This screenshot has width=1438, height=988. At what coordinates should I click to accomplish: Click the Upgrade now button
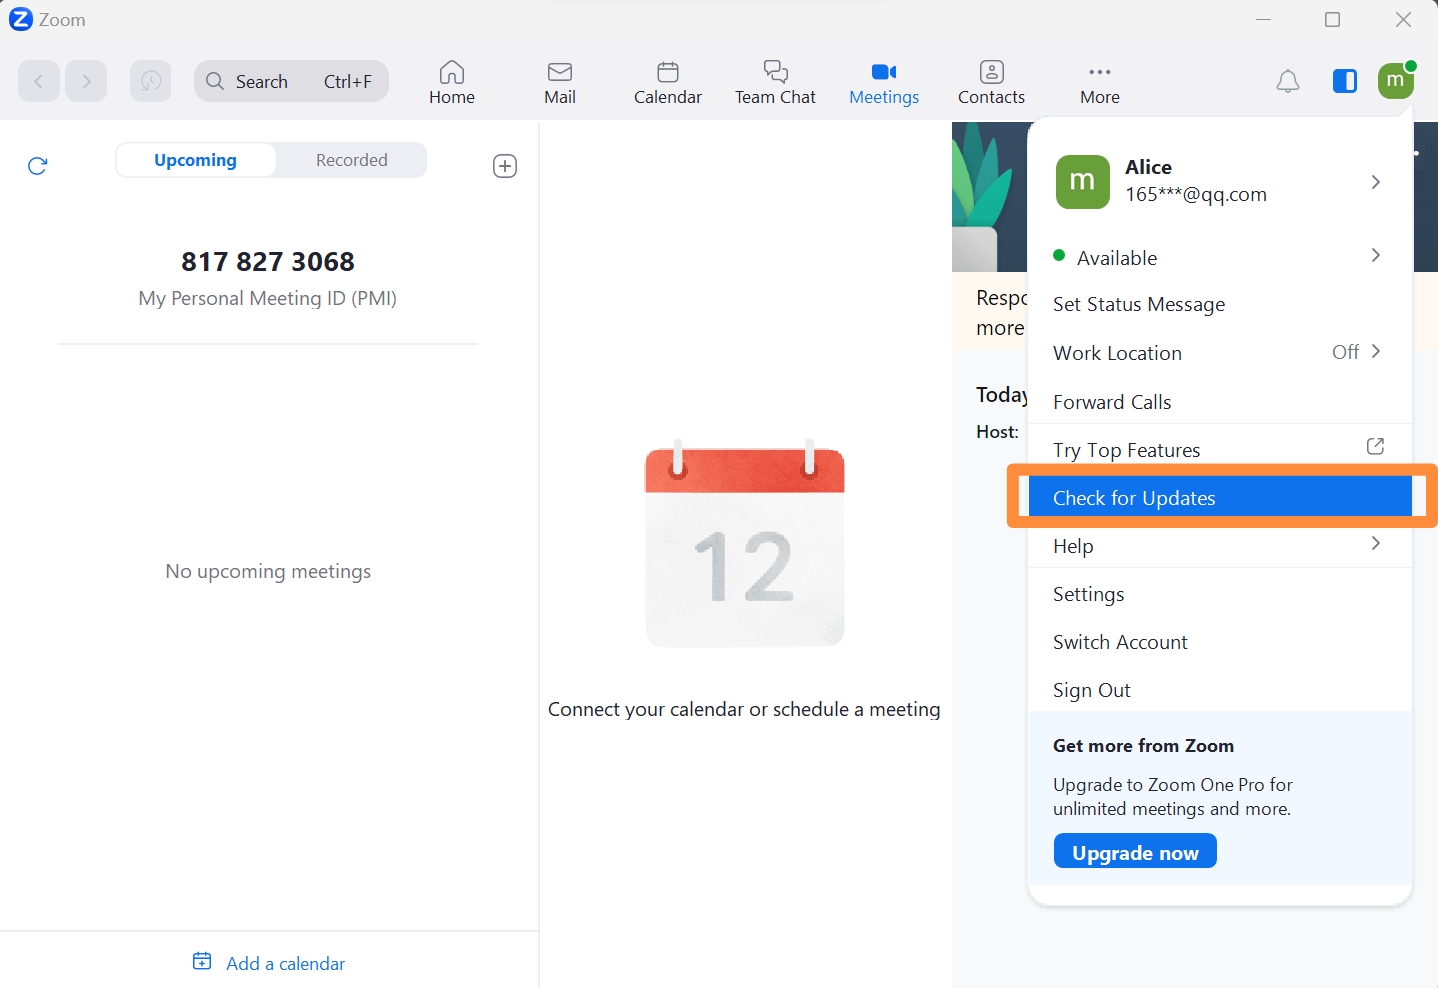pos(1135,851)
